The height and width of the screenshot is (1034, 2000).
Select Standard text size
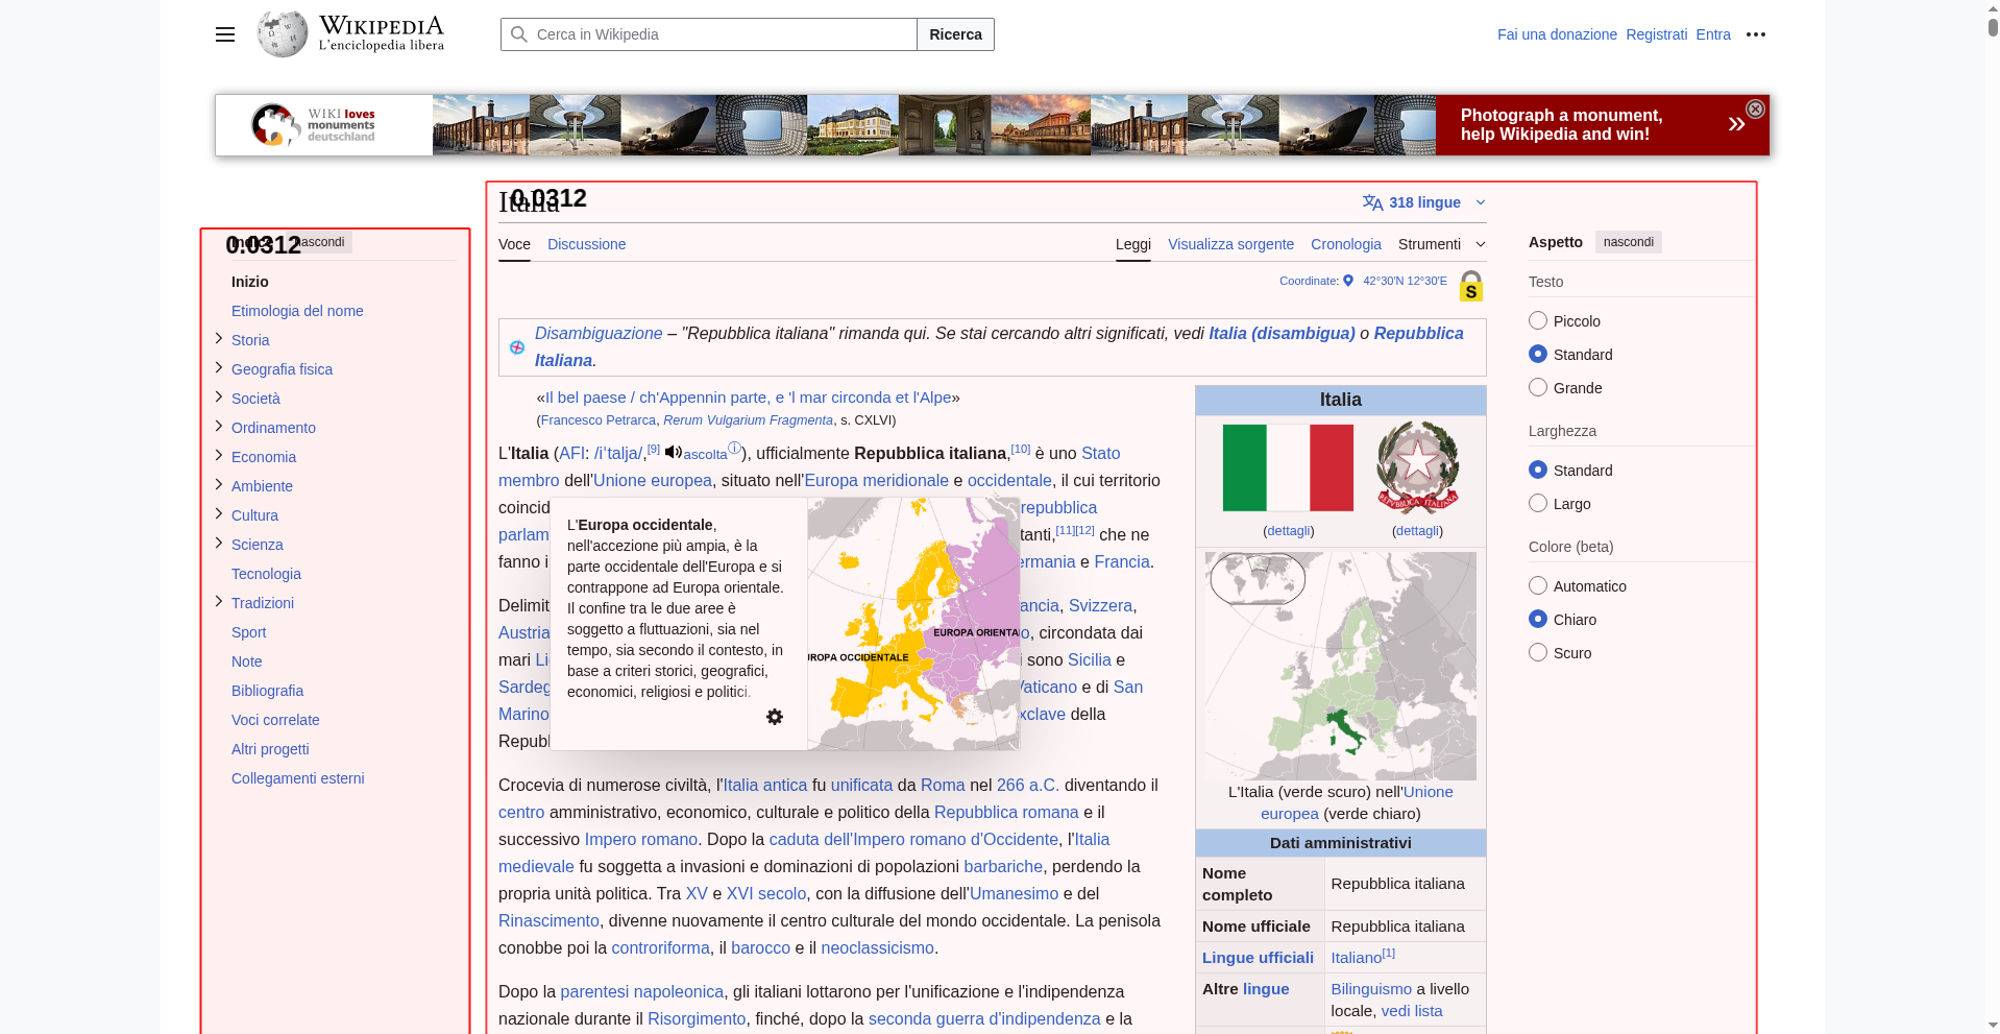(x=1538, y=354)
